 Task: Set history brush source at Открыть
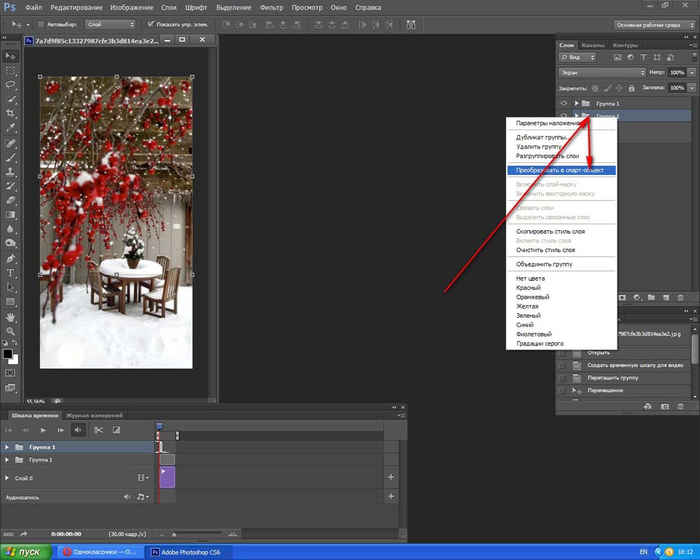[x=562, y=353]
